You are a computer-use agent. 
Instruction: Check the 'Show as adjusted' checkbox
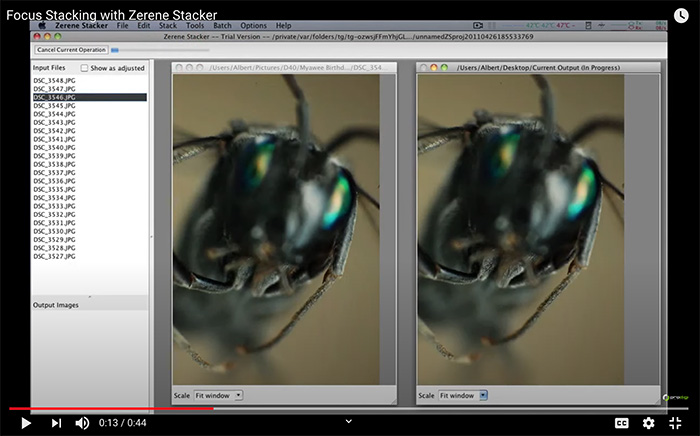point(85,68)
